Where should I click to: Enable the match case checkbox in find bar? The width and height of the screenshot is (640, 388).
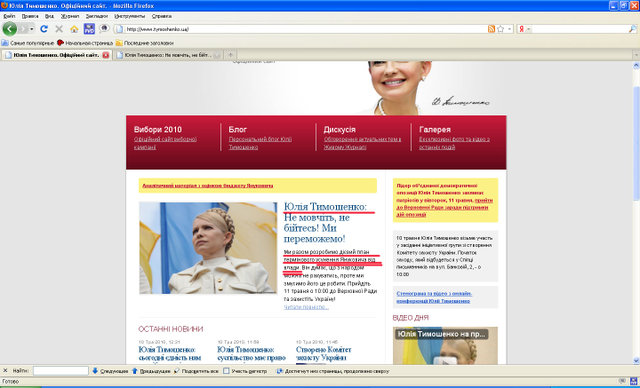227,371
